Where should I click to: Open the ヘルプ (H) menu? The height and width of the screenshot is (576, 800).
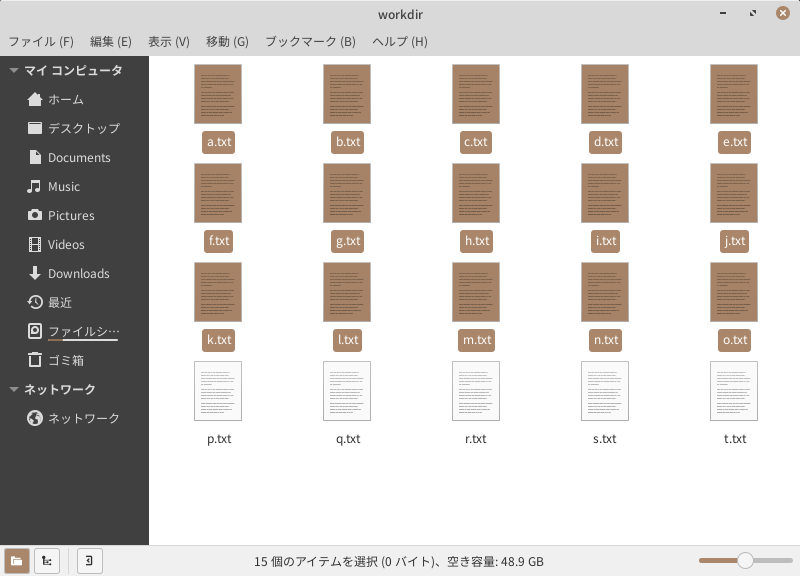point(399,41)
